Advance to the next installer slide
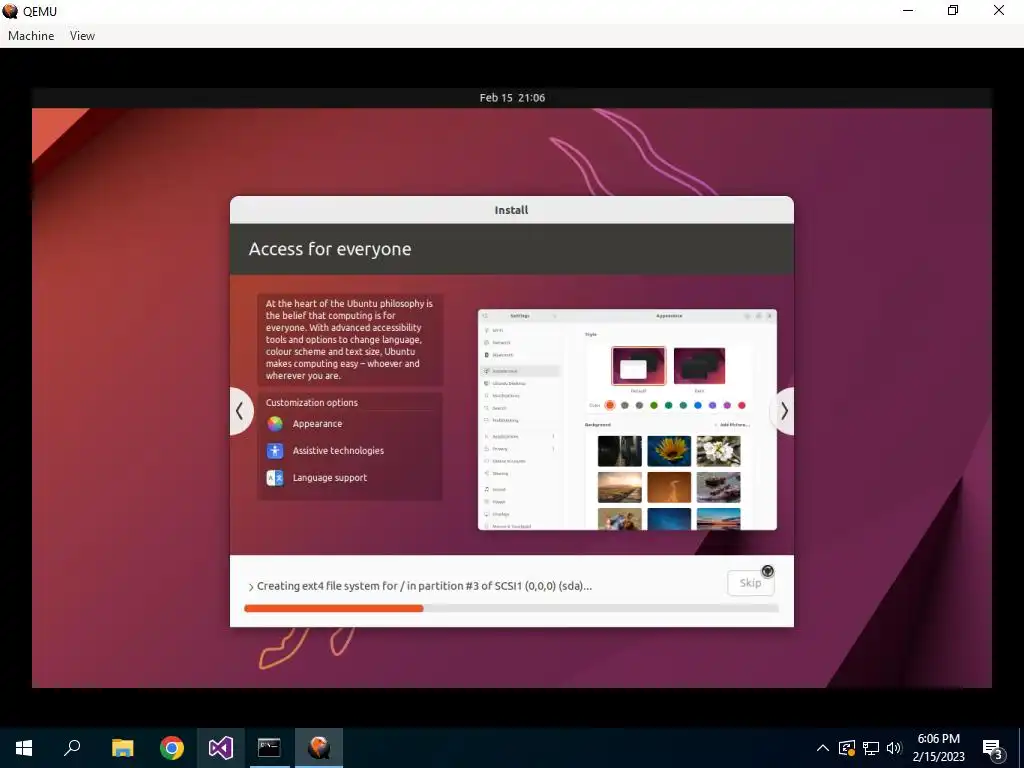Viewport: 1024px width, 768px height. coord(783,411)
